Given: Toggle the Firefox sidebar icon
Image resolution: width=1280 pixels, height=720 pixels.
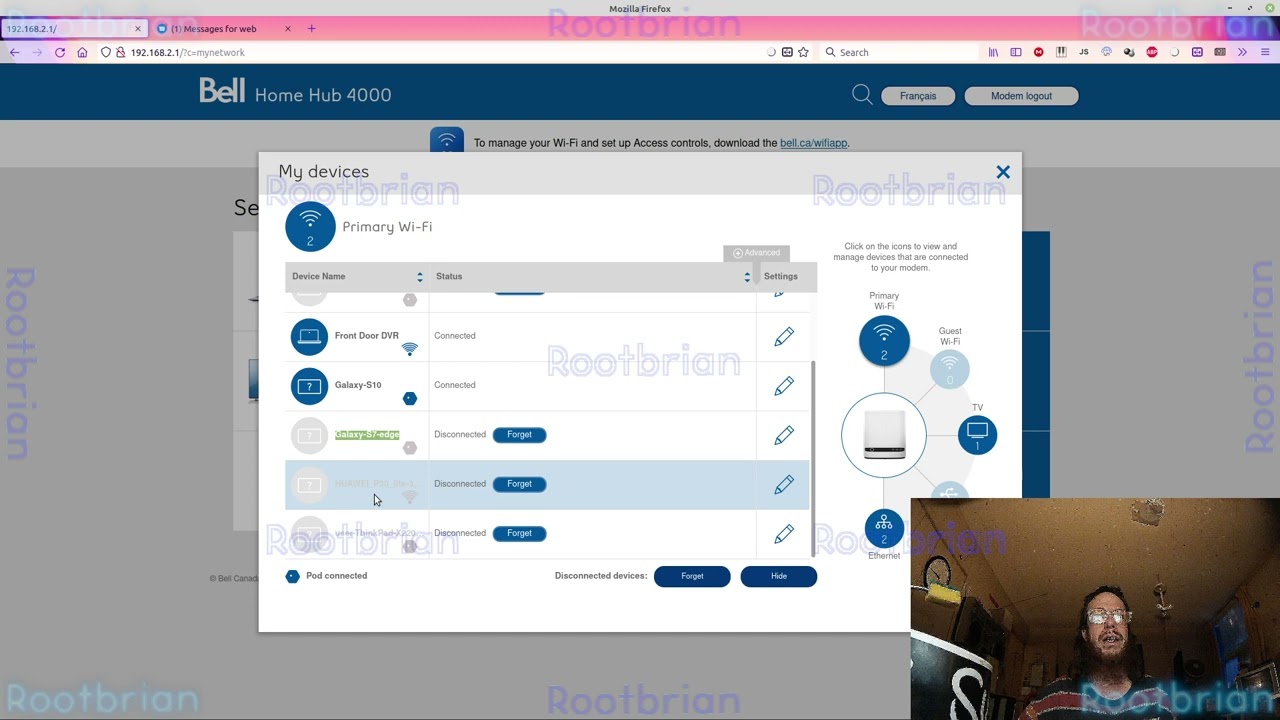Looking at the screenshot, I should [x=1016, y=52].
